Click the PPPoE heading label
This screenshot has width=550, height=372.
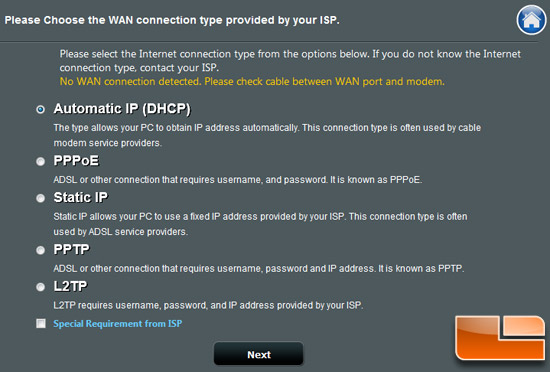pyautogui.click(x=76, y=161)
